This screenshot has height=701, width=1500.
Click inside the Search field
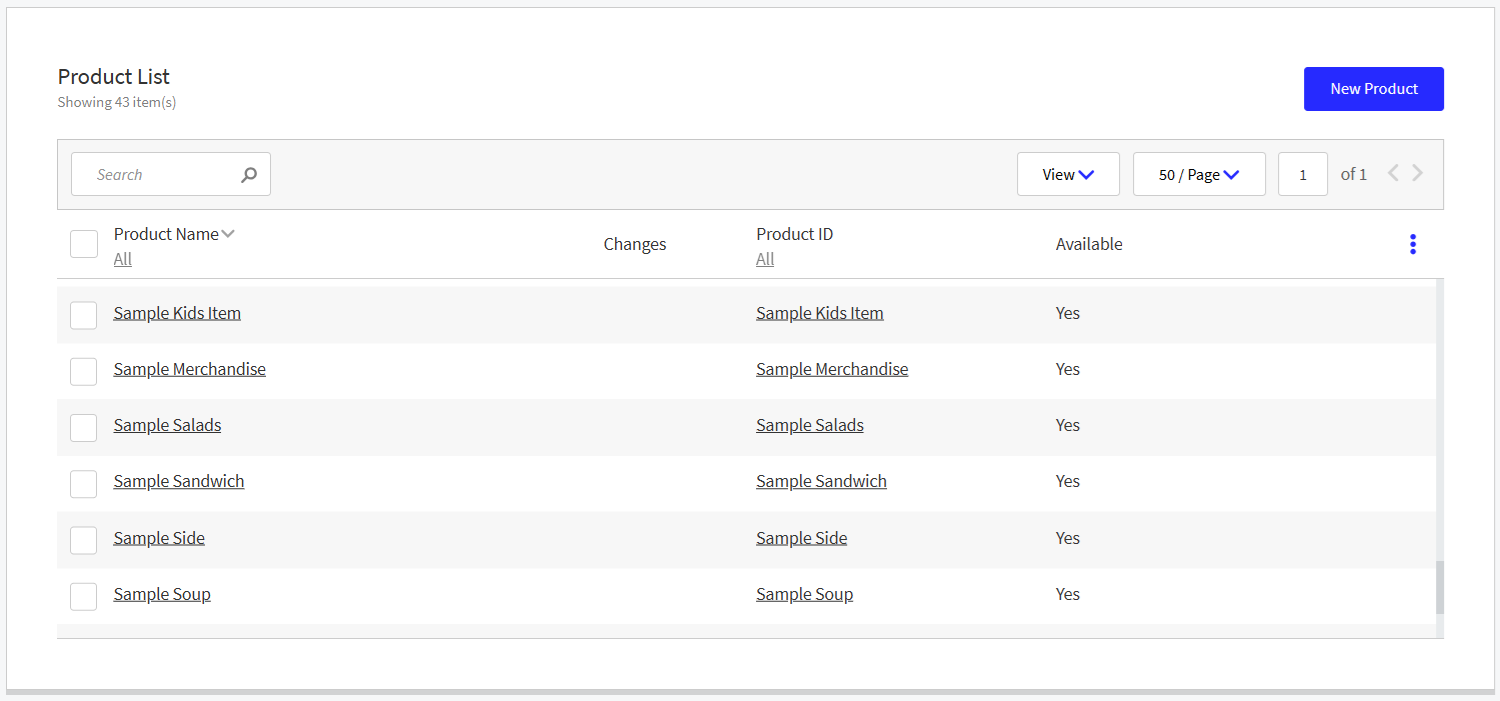coord(150,173)
